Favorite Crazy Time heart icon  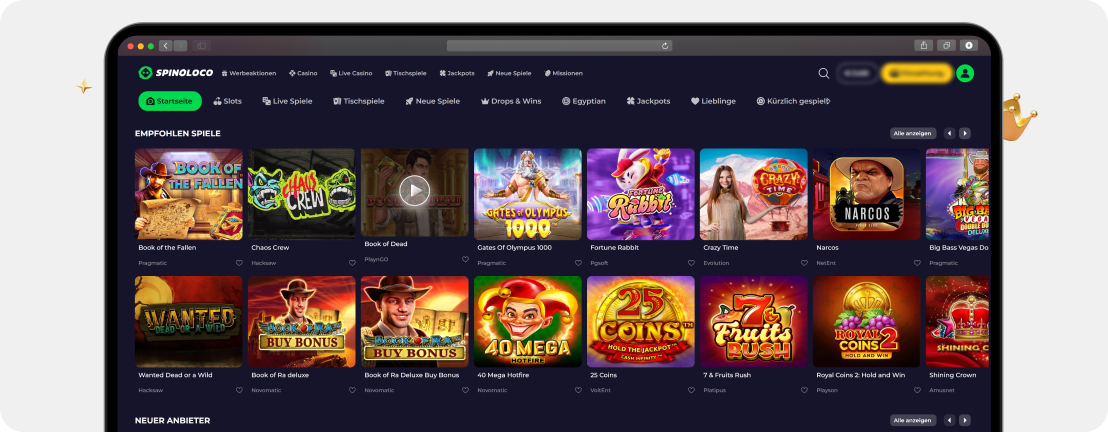[x=804, y=263]
